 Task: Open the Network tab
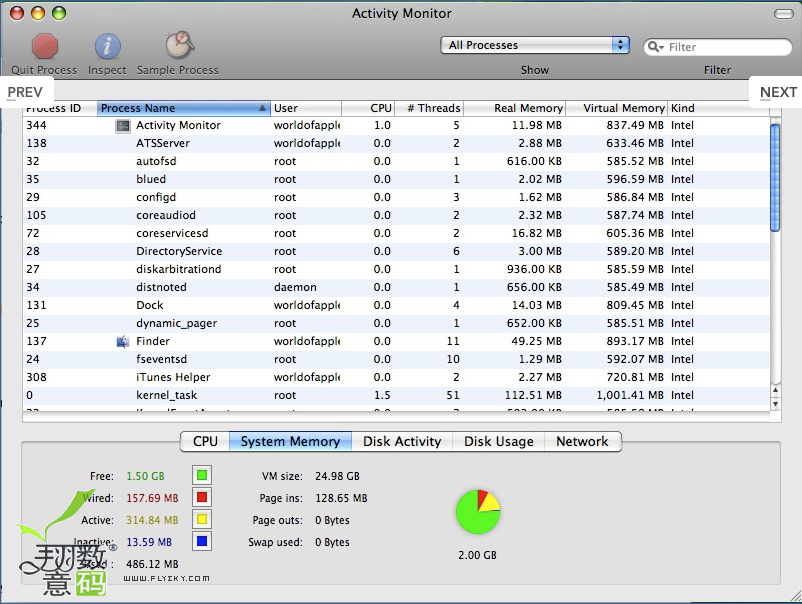tap(583, 441)
